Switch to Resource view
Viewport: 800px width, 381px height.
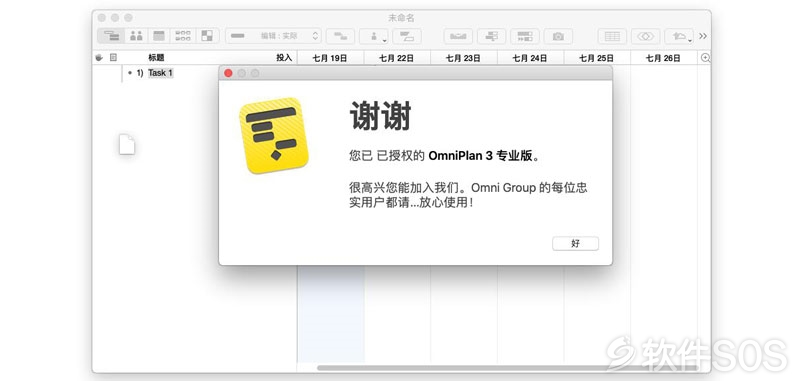[x=136, y=36]
